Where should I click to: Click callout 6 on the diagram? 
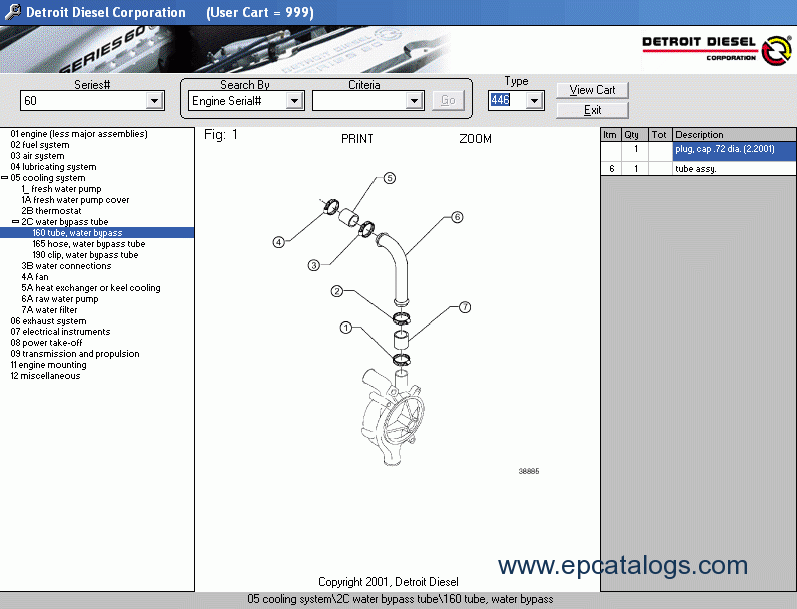click(457, 217)
